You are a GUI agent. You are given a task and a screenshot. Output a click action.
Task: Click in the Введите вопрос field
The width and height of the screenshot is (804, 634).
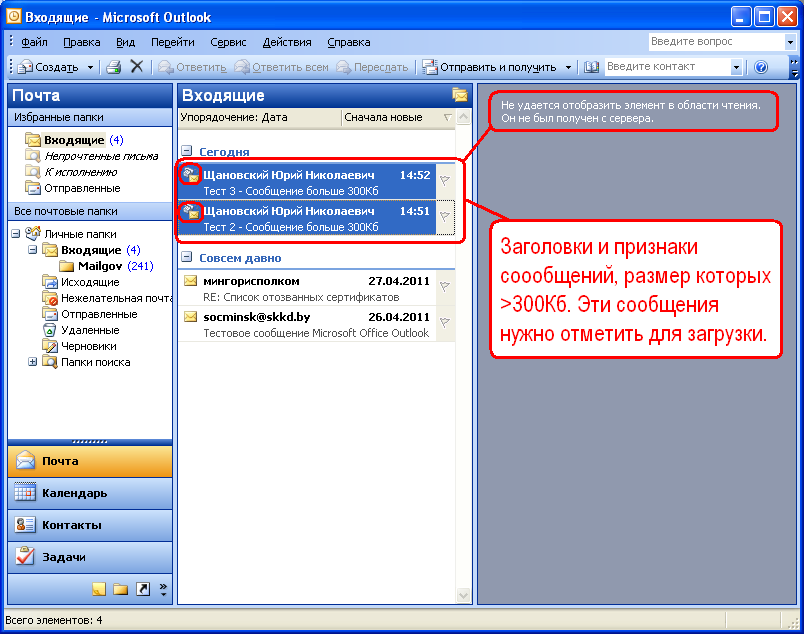coord(716,42)
